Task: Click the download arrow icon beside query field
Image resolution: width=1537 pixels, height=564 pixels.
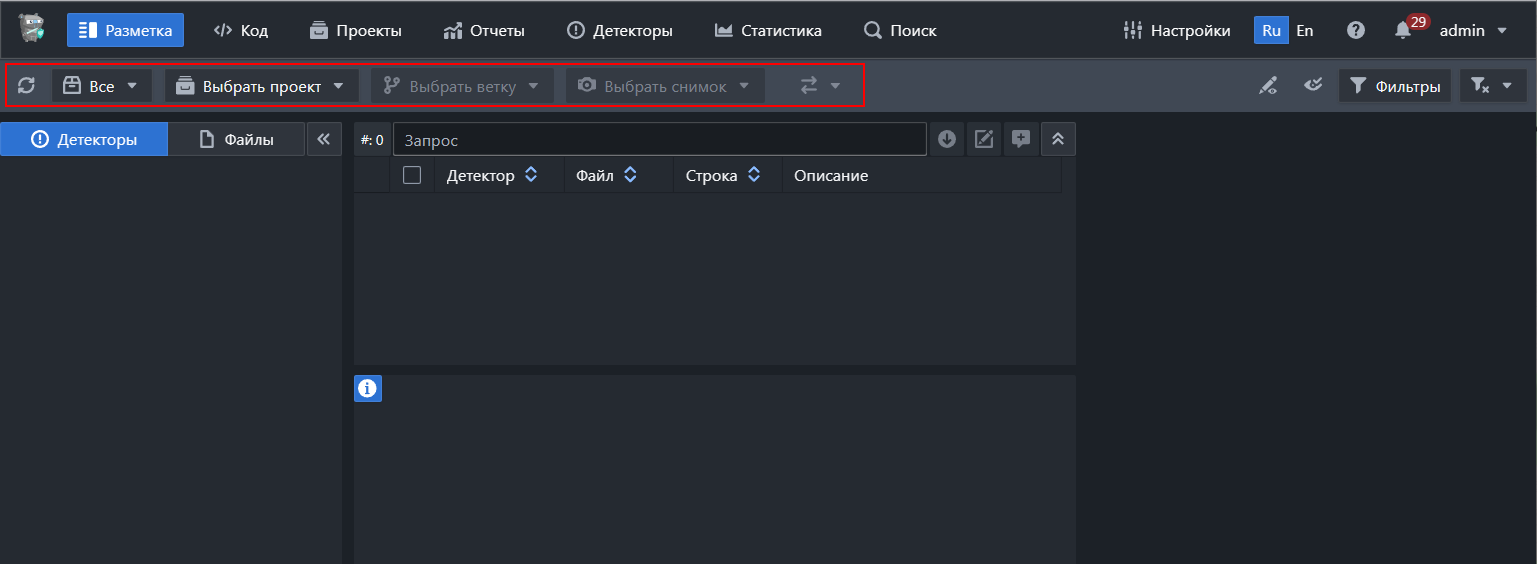Action: pos(947,140)
